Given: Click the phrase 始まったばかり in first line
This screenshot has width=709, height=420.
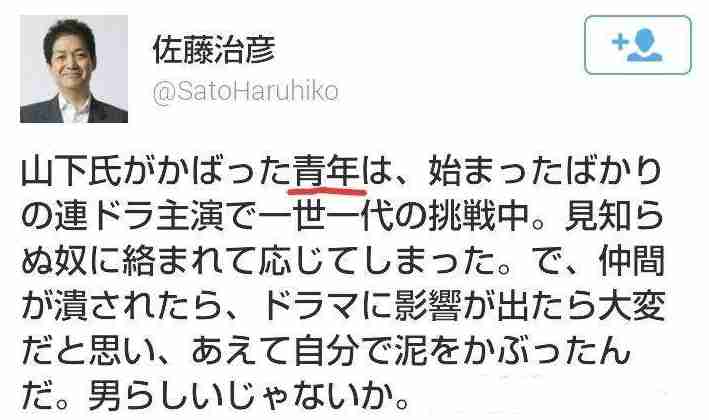Looking at the screenshot, I should pyautogui.click(x=545, y=172).
